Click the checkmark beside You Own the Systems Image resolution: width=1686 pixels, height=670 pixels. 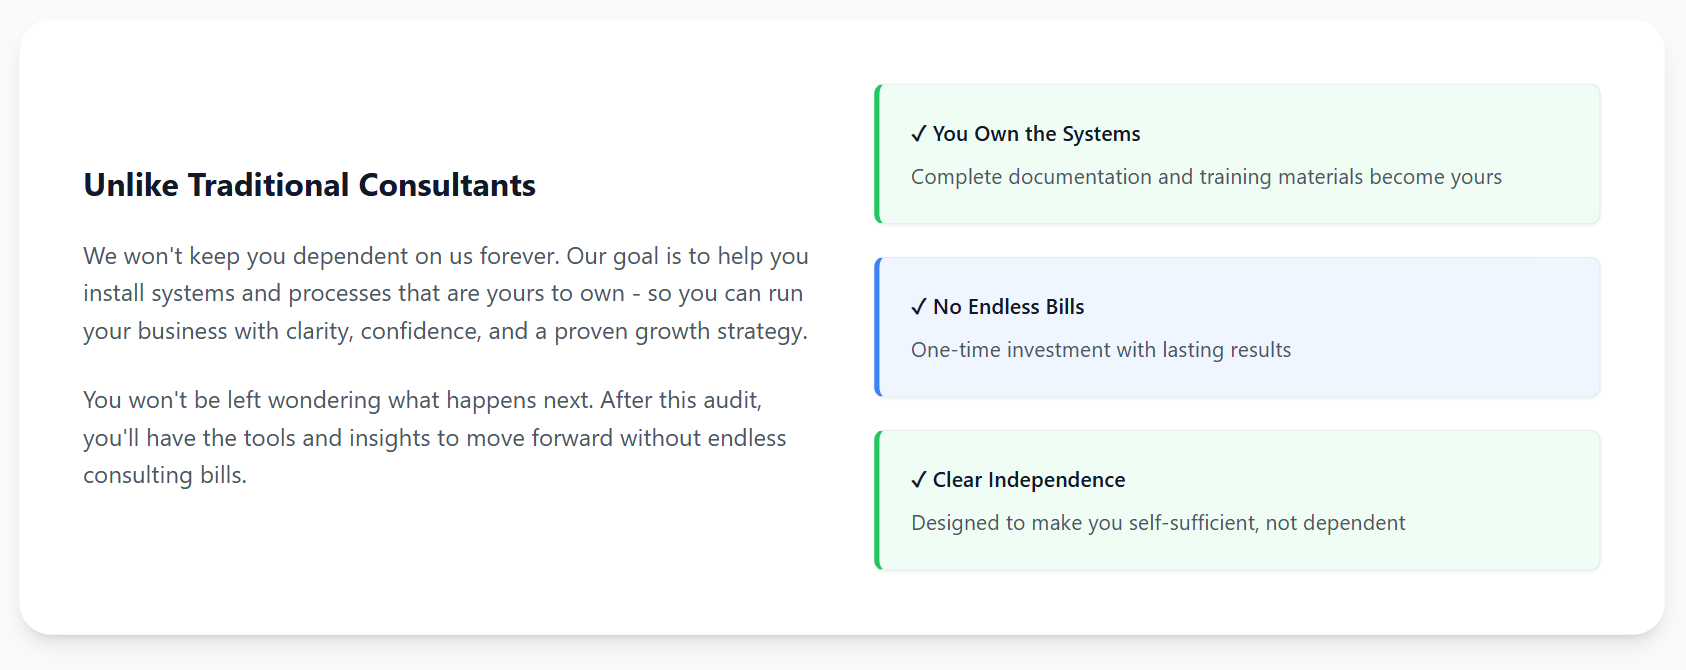pos(918,134)
